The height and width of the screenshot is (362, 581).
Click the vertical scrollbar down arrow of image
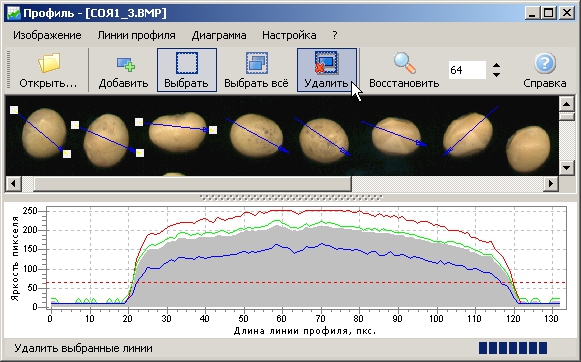pyautogui.click(x=566, y=168)
